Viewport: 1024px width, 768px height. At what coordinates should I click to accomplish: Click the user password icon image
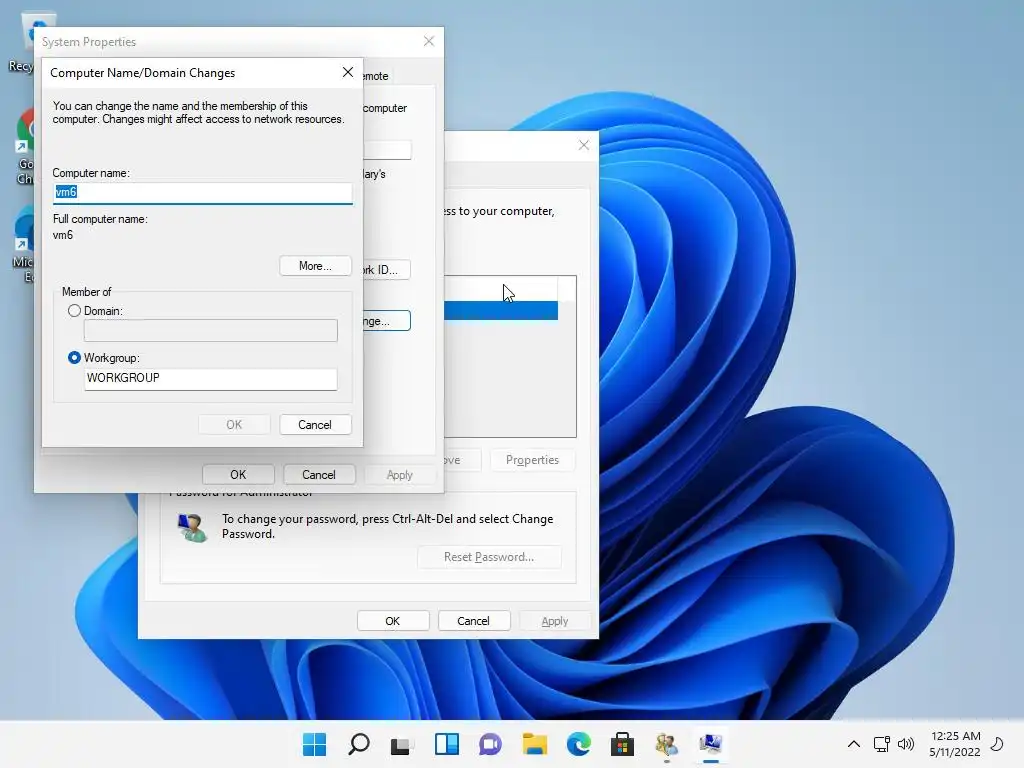pos(192,527)
